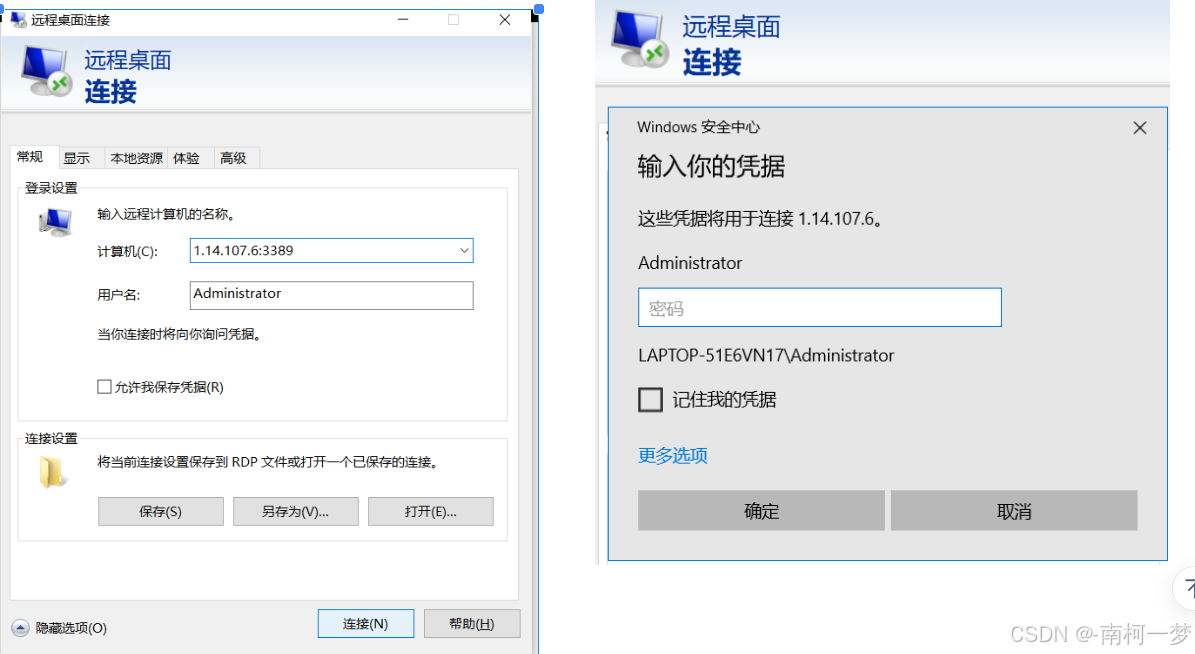Switch to the 高级 tab
Screen dimensions: 1195x654
(x=233, y=158)
